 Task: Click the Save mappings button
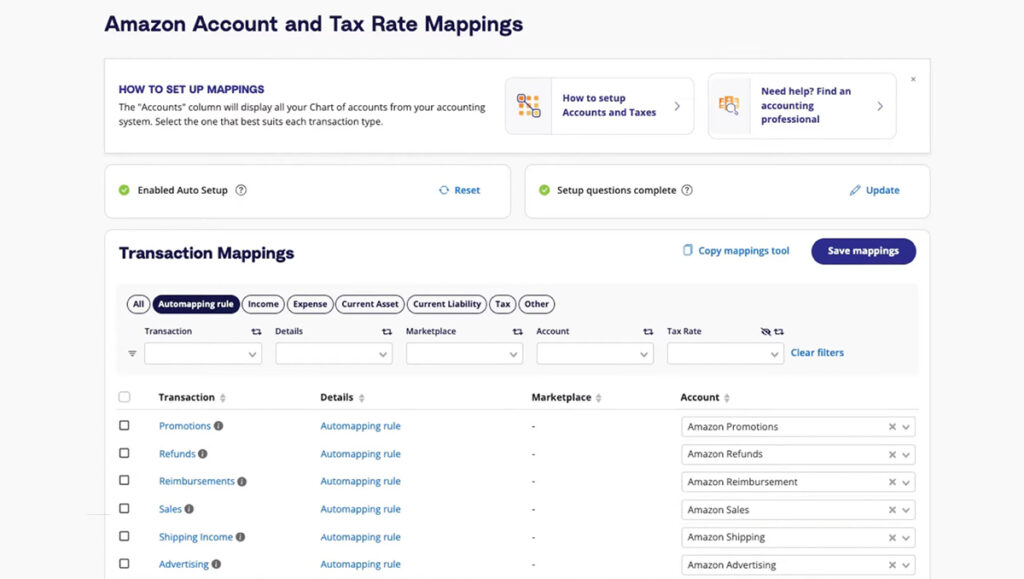[862, 251]
